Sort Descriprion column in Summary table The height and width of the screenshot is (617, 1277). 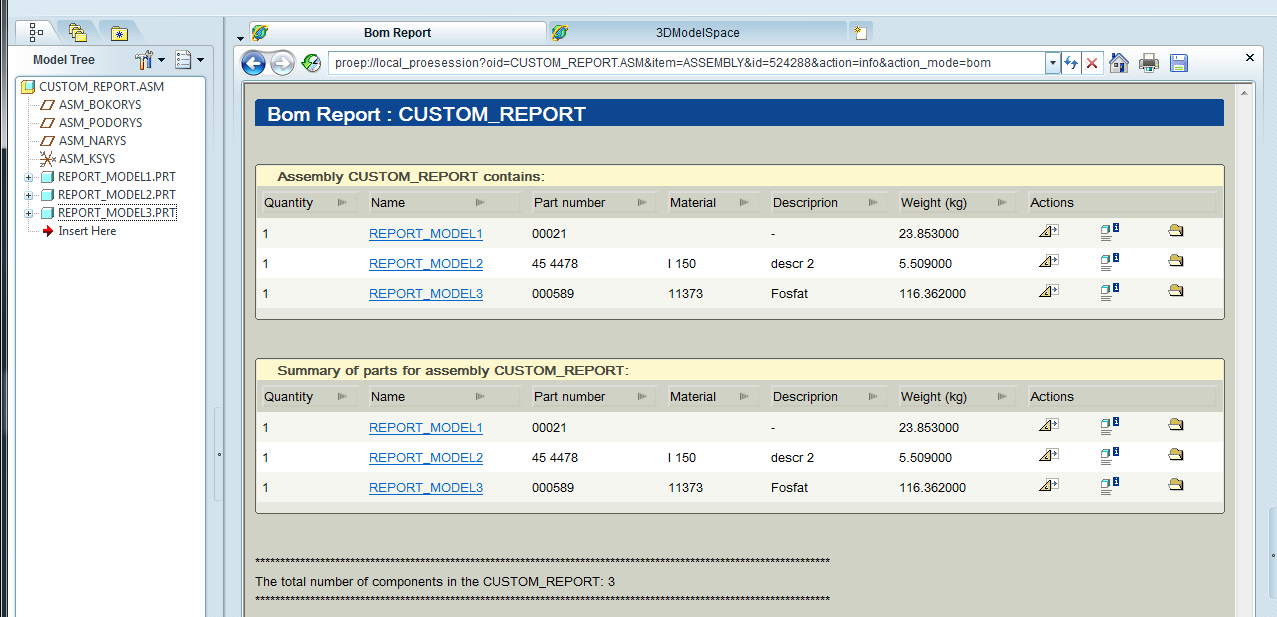click(x=875, y=397)
